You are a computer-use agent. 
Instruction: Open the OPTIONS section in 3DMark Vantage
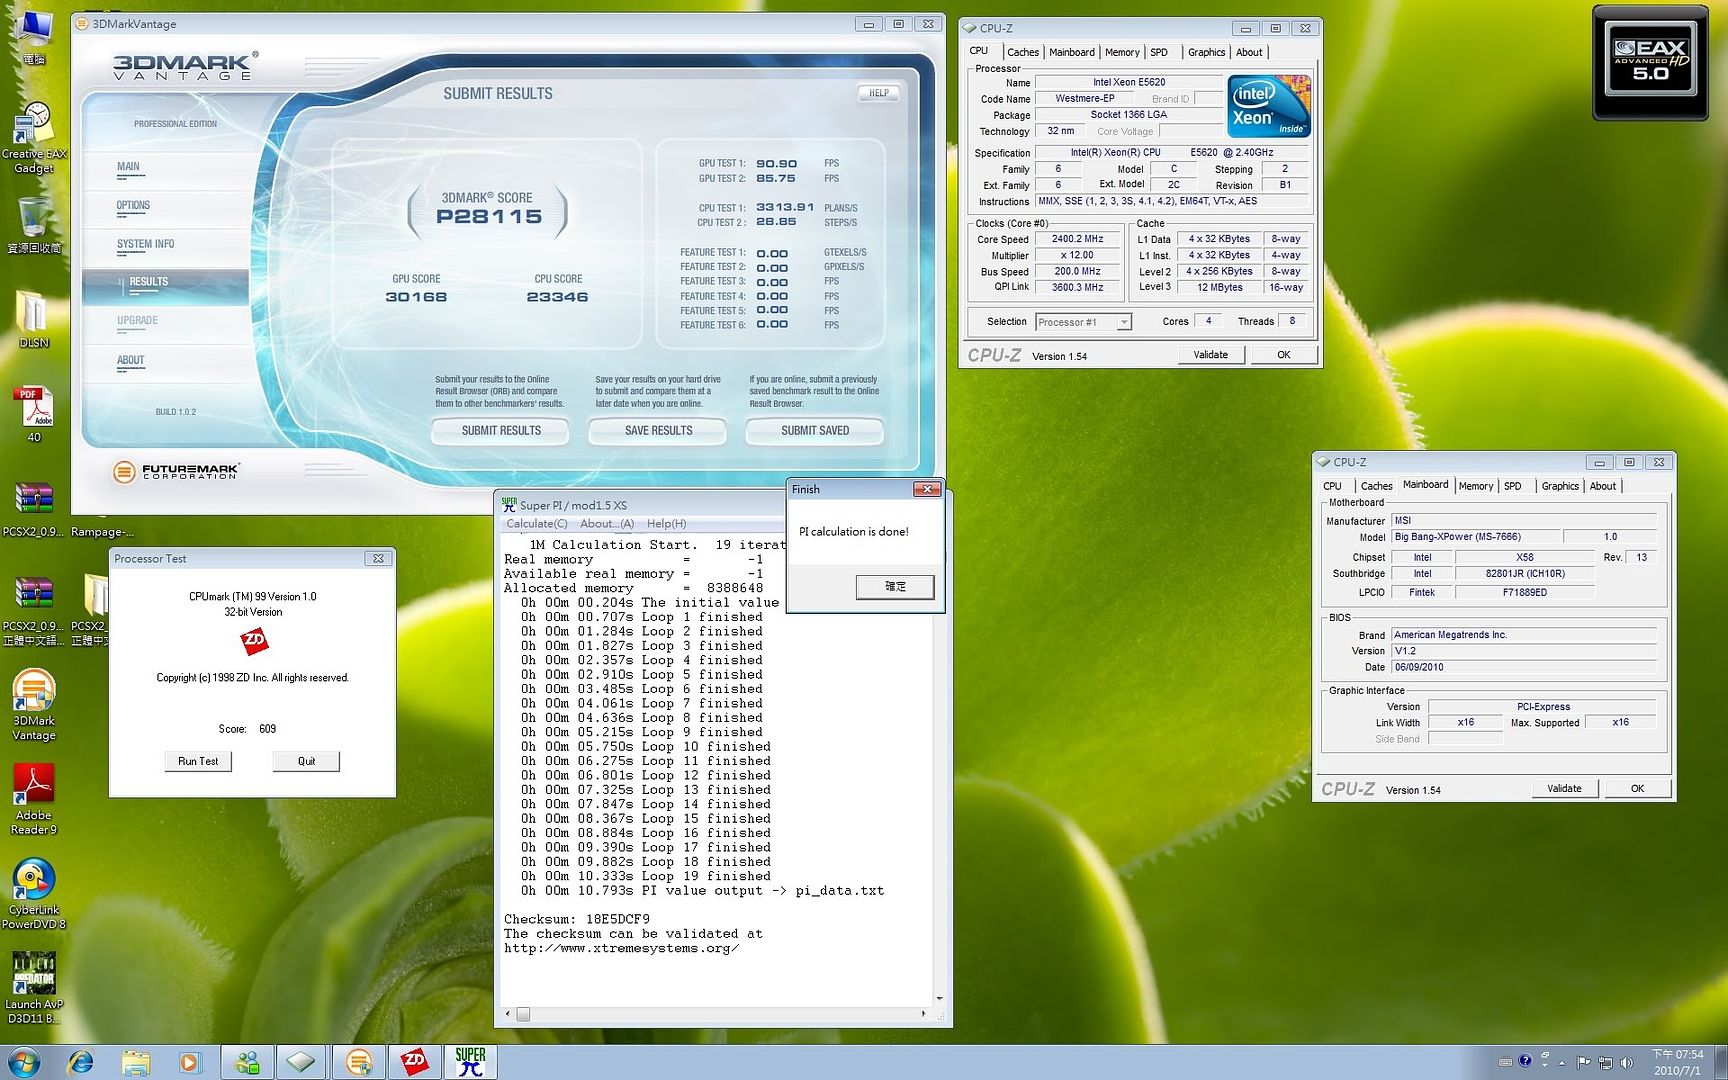pos(133,205)
